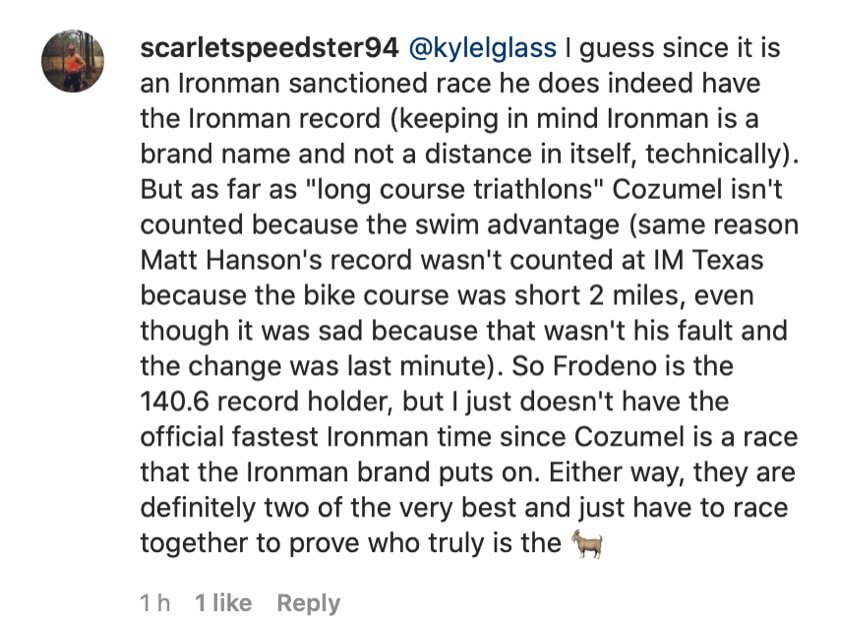Click the goat emoji at comment end

(x=585, y=544)
